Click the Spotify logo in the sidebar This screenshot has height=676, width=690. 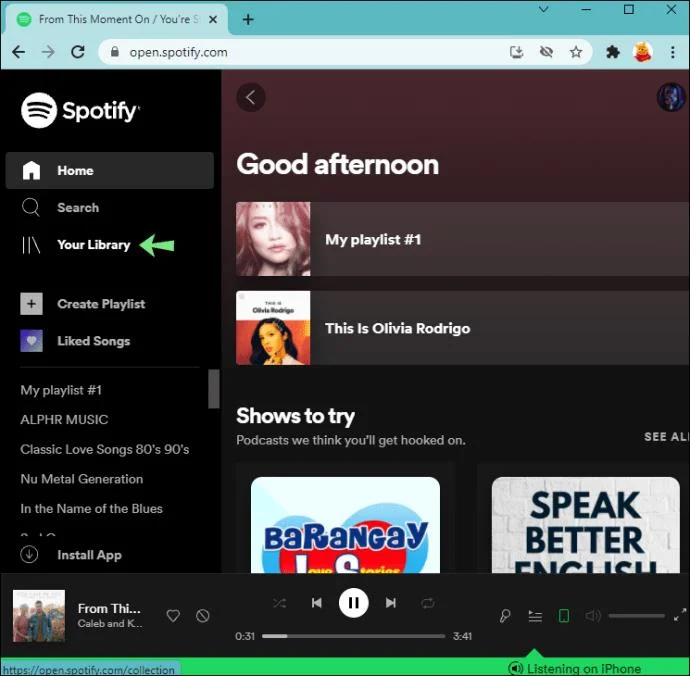80,110
